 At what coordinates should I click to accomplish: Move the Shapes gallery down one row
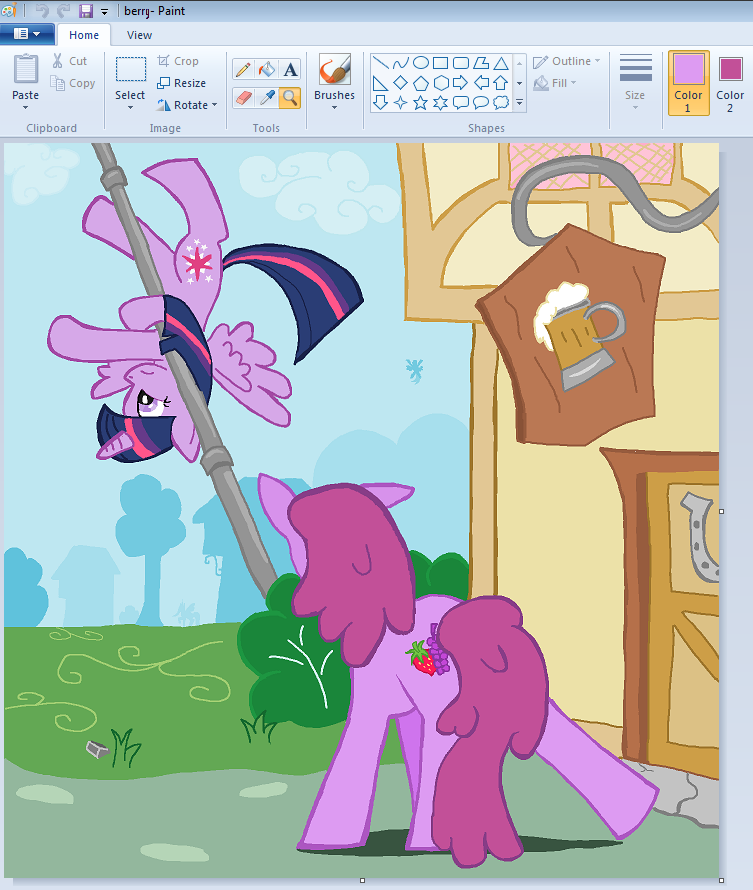tap(519, 83)
